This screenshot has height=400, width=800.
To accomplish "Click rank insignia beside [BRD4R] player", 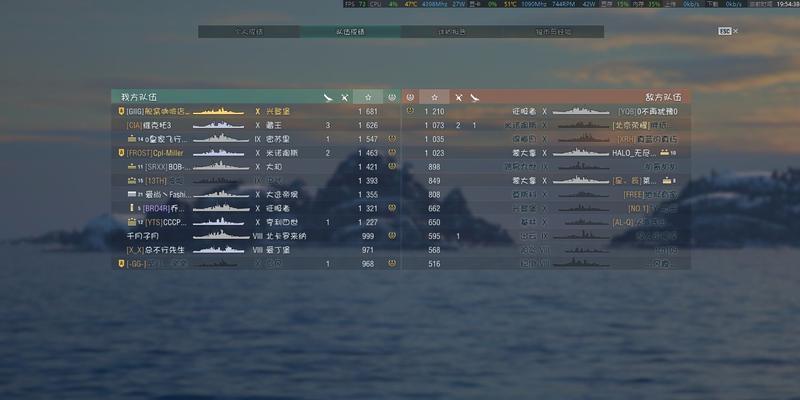I will click(x=132, y=208).
